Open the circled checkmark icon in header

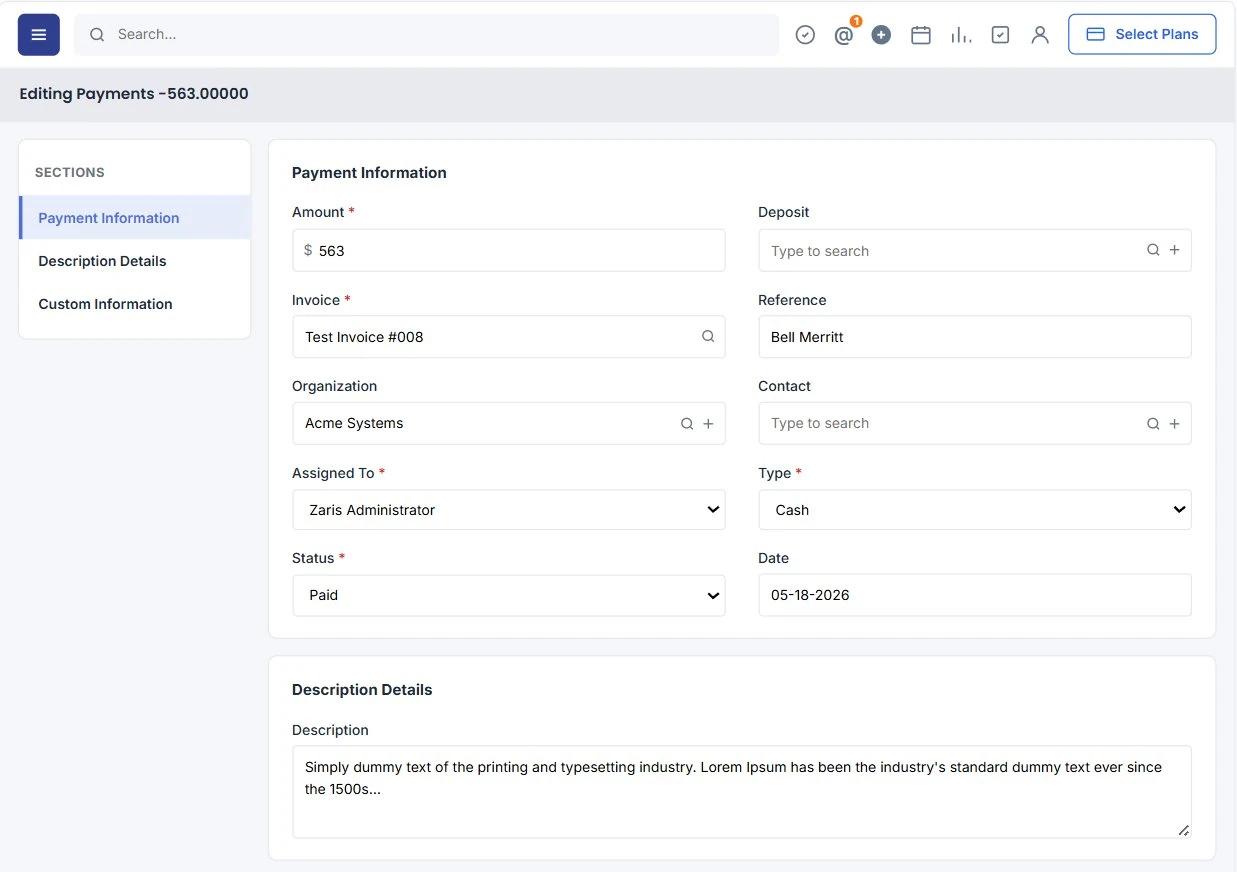(x=805, y=35)
